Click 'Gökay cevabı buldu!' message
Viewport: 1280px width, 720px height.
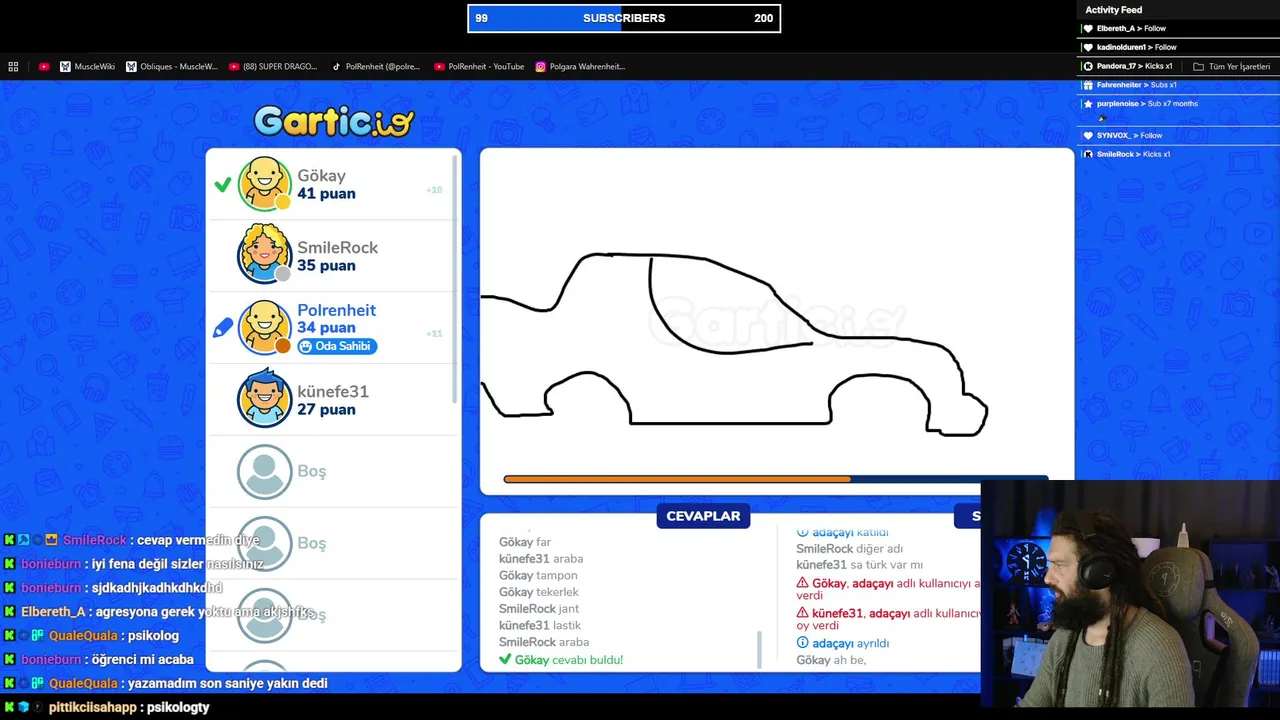561,660
